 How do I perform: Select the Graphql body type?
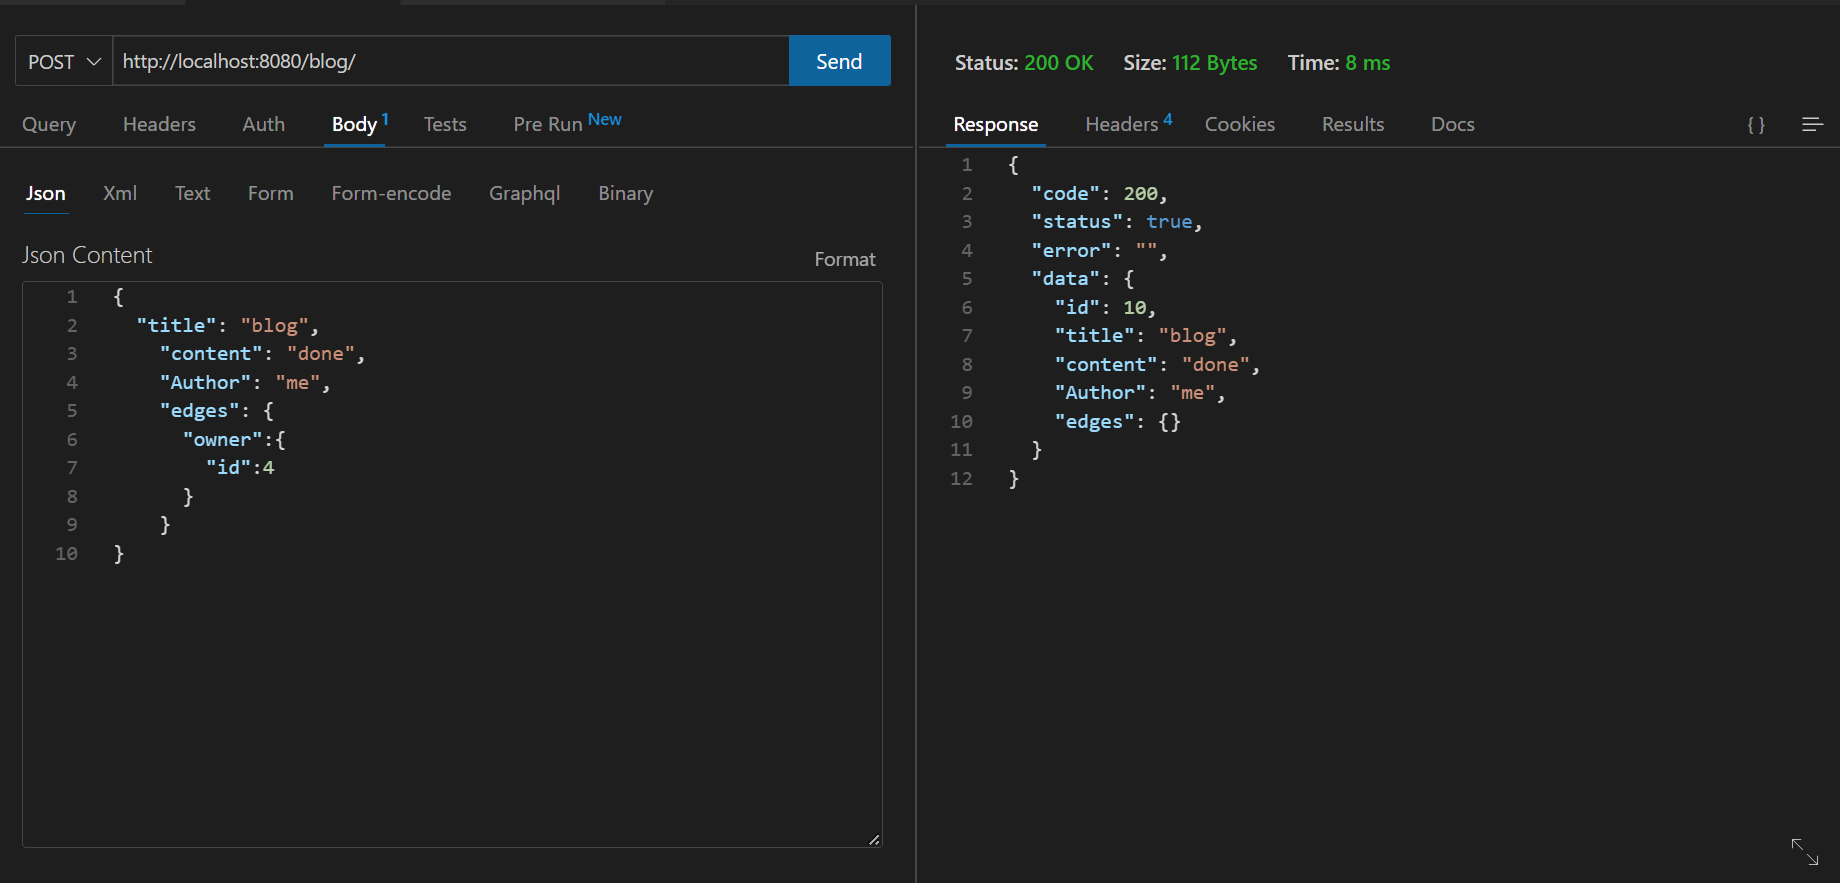tap(524, 193)
